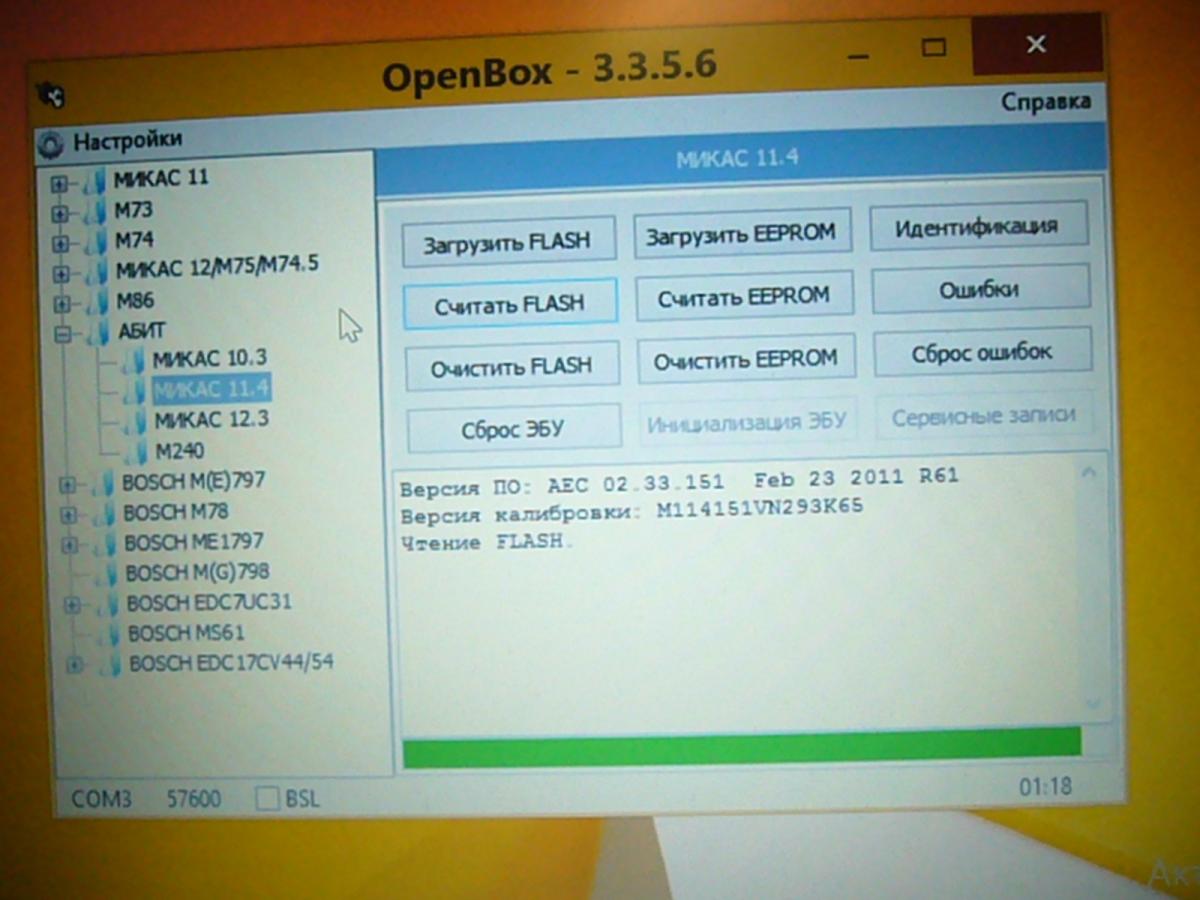The image size is (1200, 900).
Task: Click the Версия калибровки log line
Action: click(631, 509)
